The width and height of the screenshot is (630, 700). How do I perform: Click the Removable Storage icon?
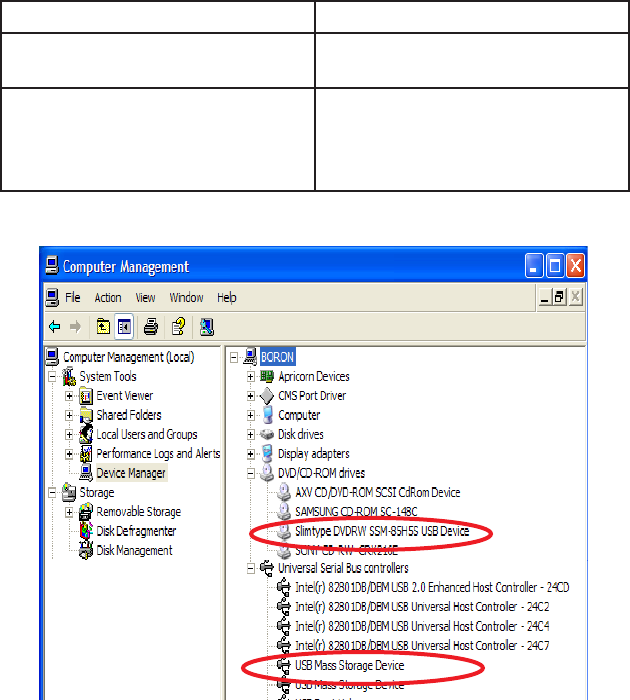point(86,512)
